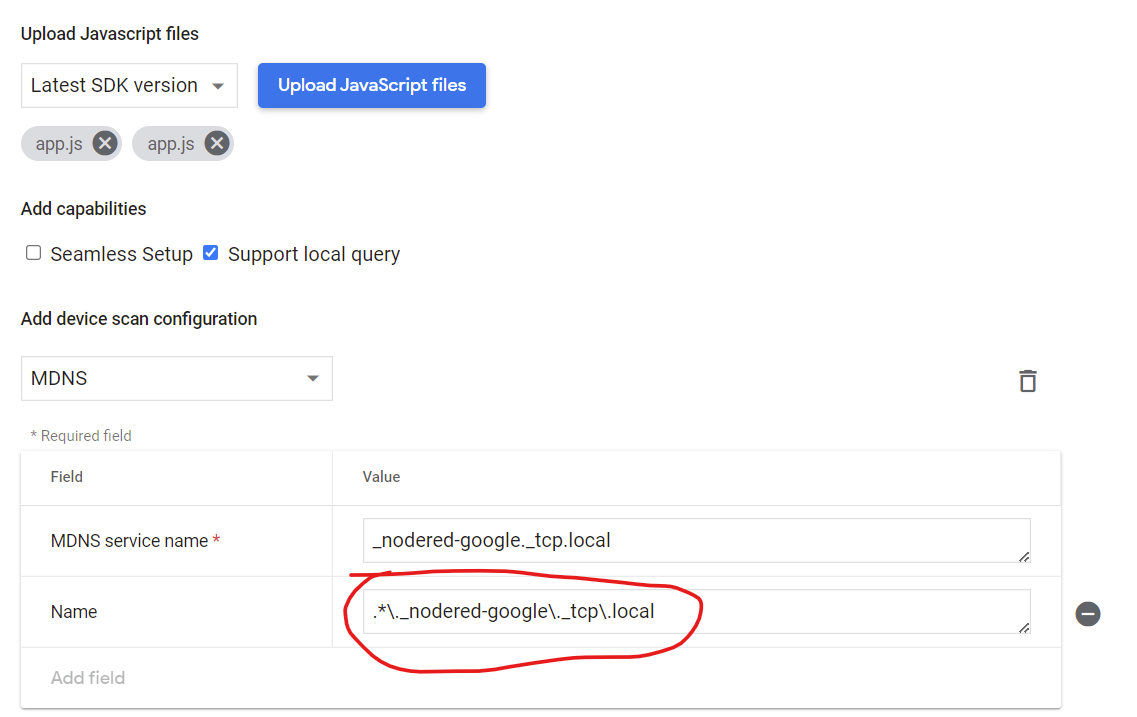Open the SDK version selector to change versions
This screenshot has width=1137, height=717.
pos(128,85)
